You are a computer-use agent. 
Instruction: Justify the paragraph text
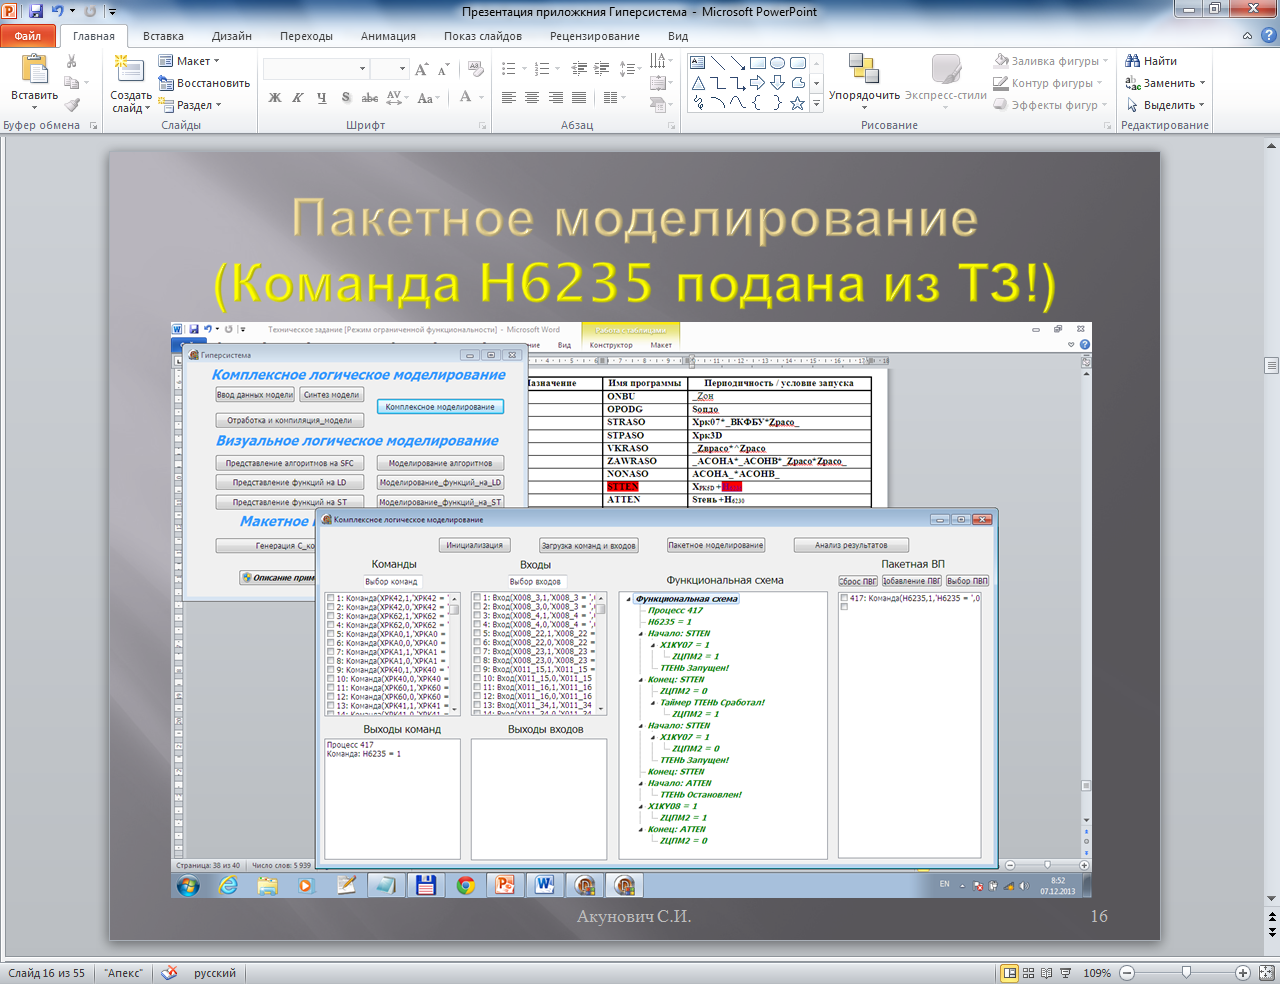point(579,98)
